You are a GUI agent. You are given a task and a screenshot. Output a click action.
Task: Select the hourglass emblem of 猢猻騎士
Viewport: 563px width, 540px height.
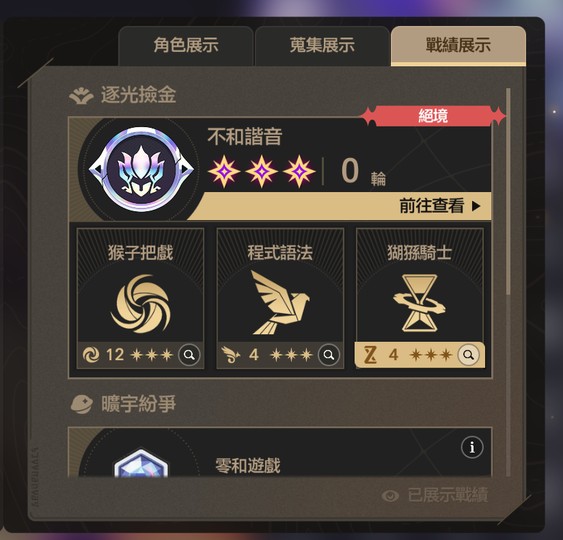[x=419, y=303]
